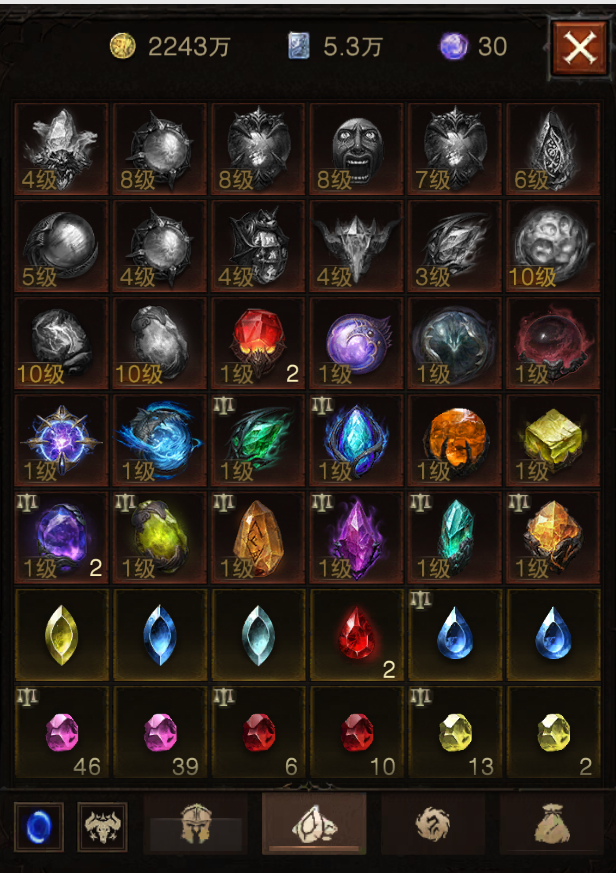
Task: Open the helmet equipment tab
Action: [x=195, y=823]
